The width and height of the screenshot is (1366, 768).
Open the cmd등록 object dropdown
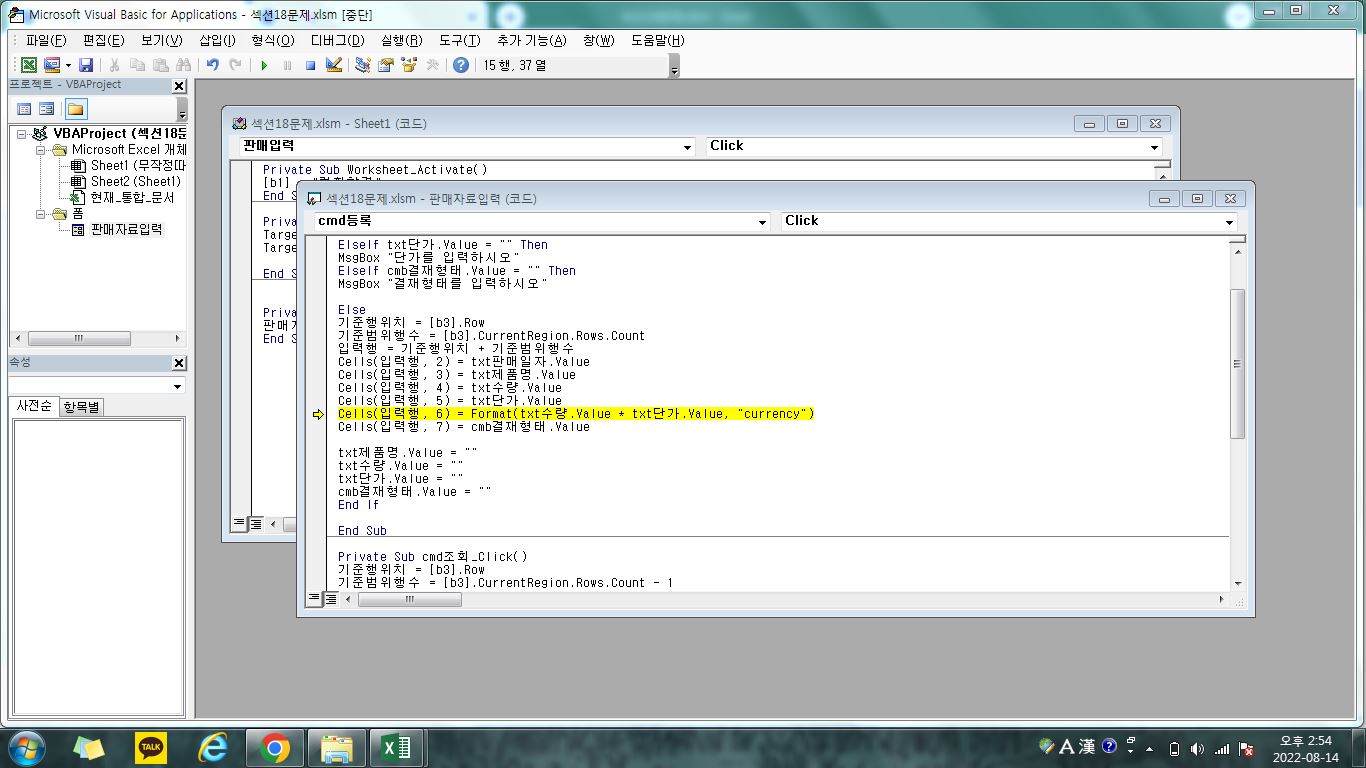[x=762, y=222]
